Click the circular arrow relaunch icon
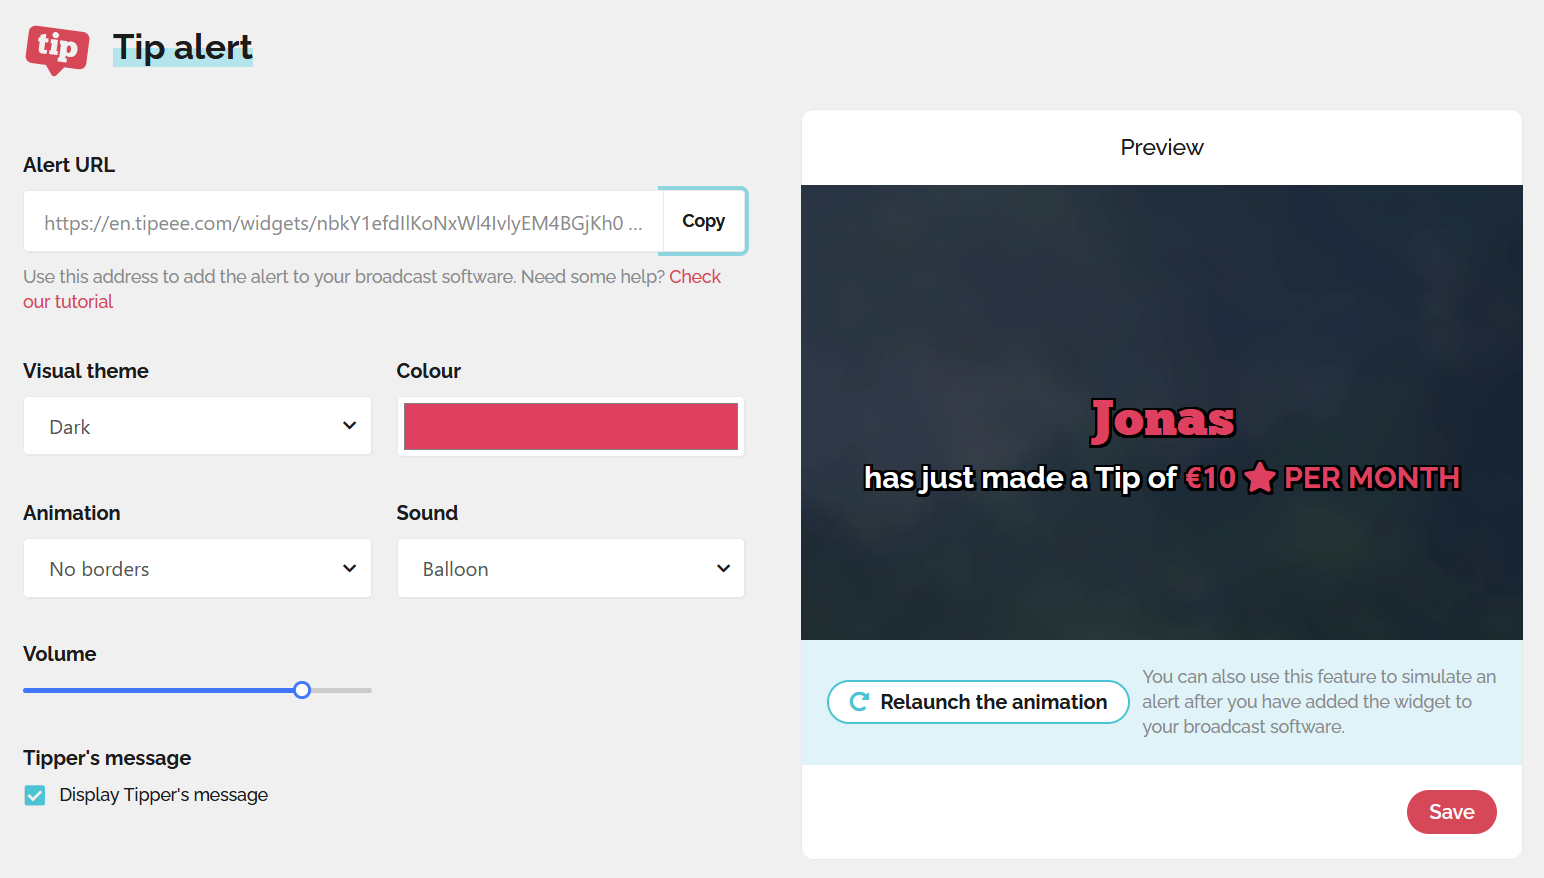The width and height of the screenshot is (1544, 878). pos(858,702)
